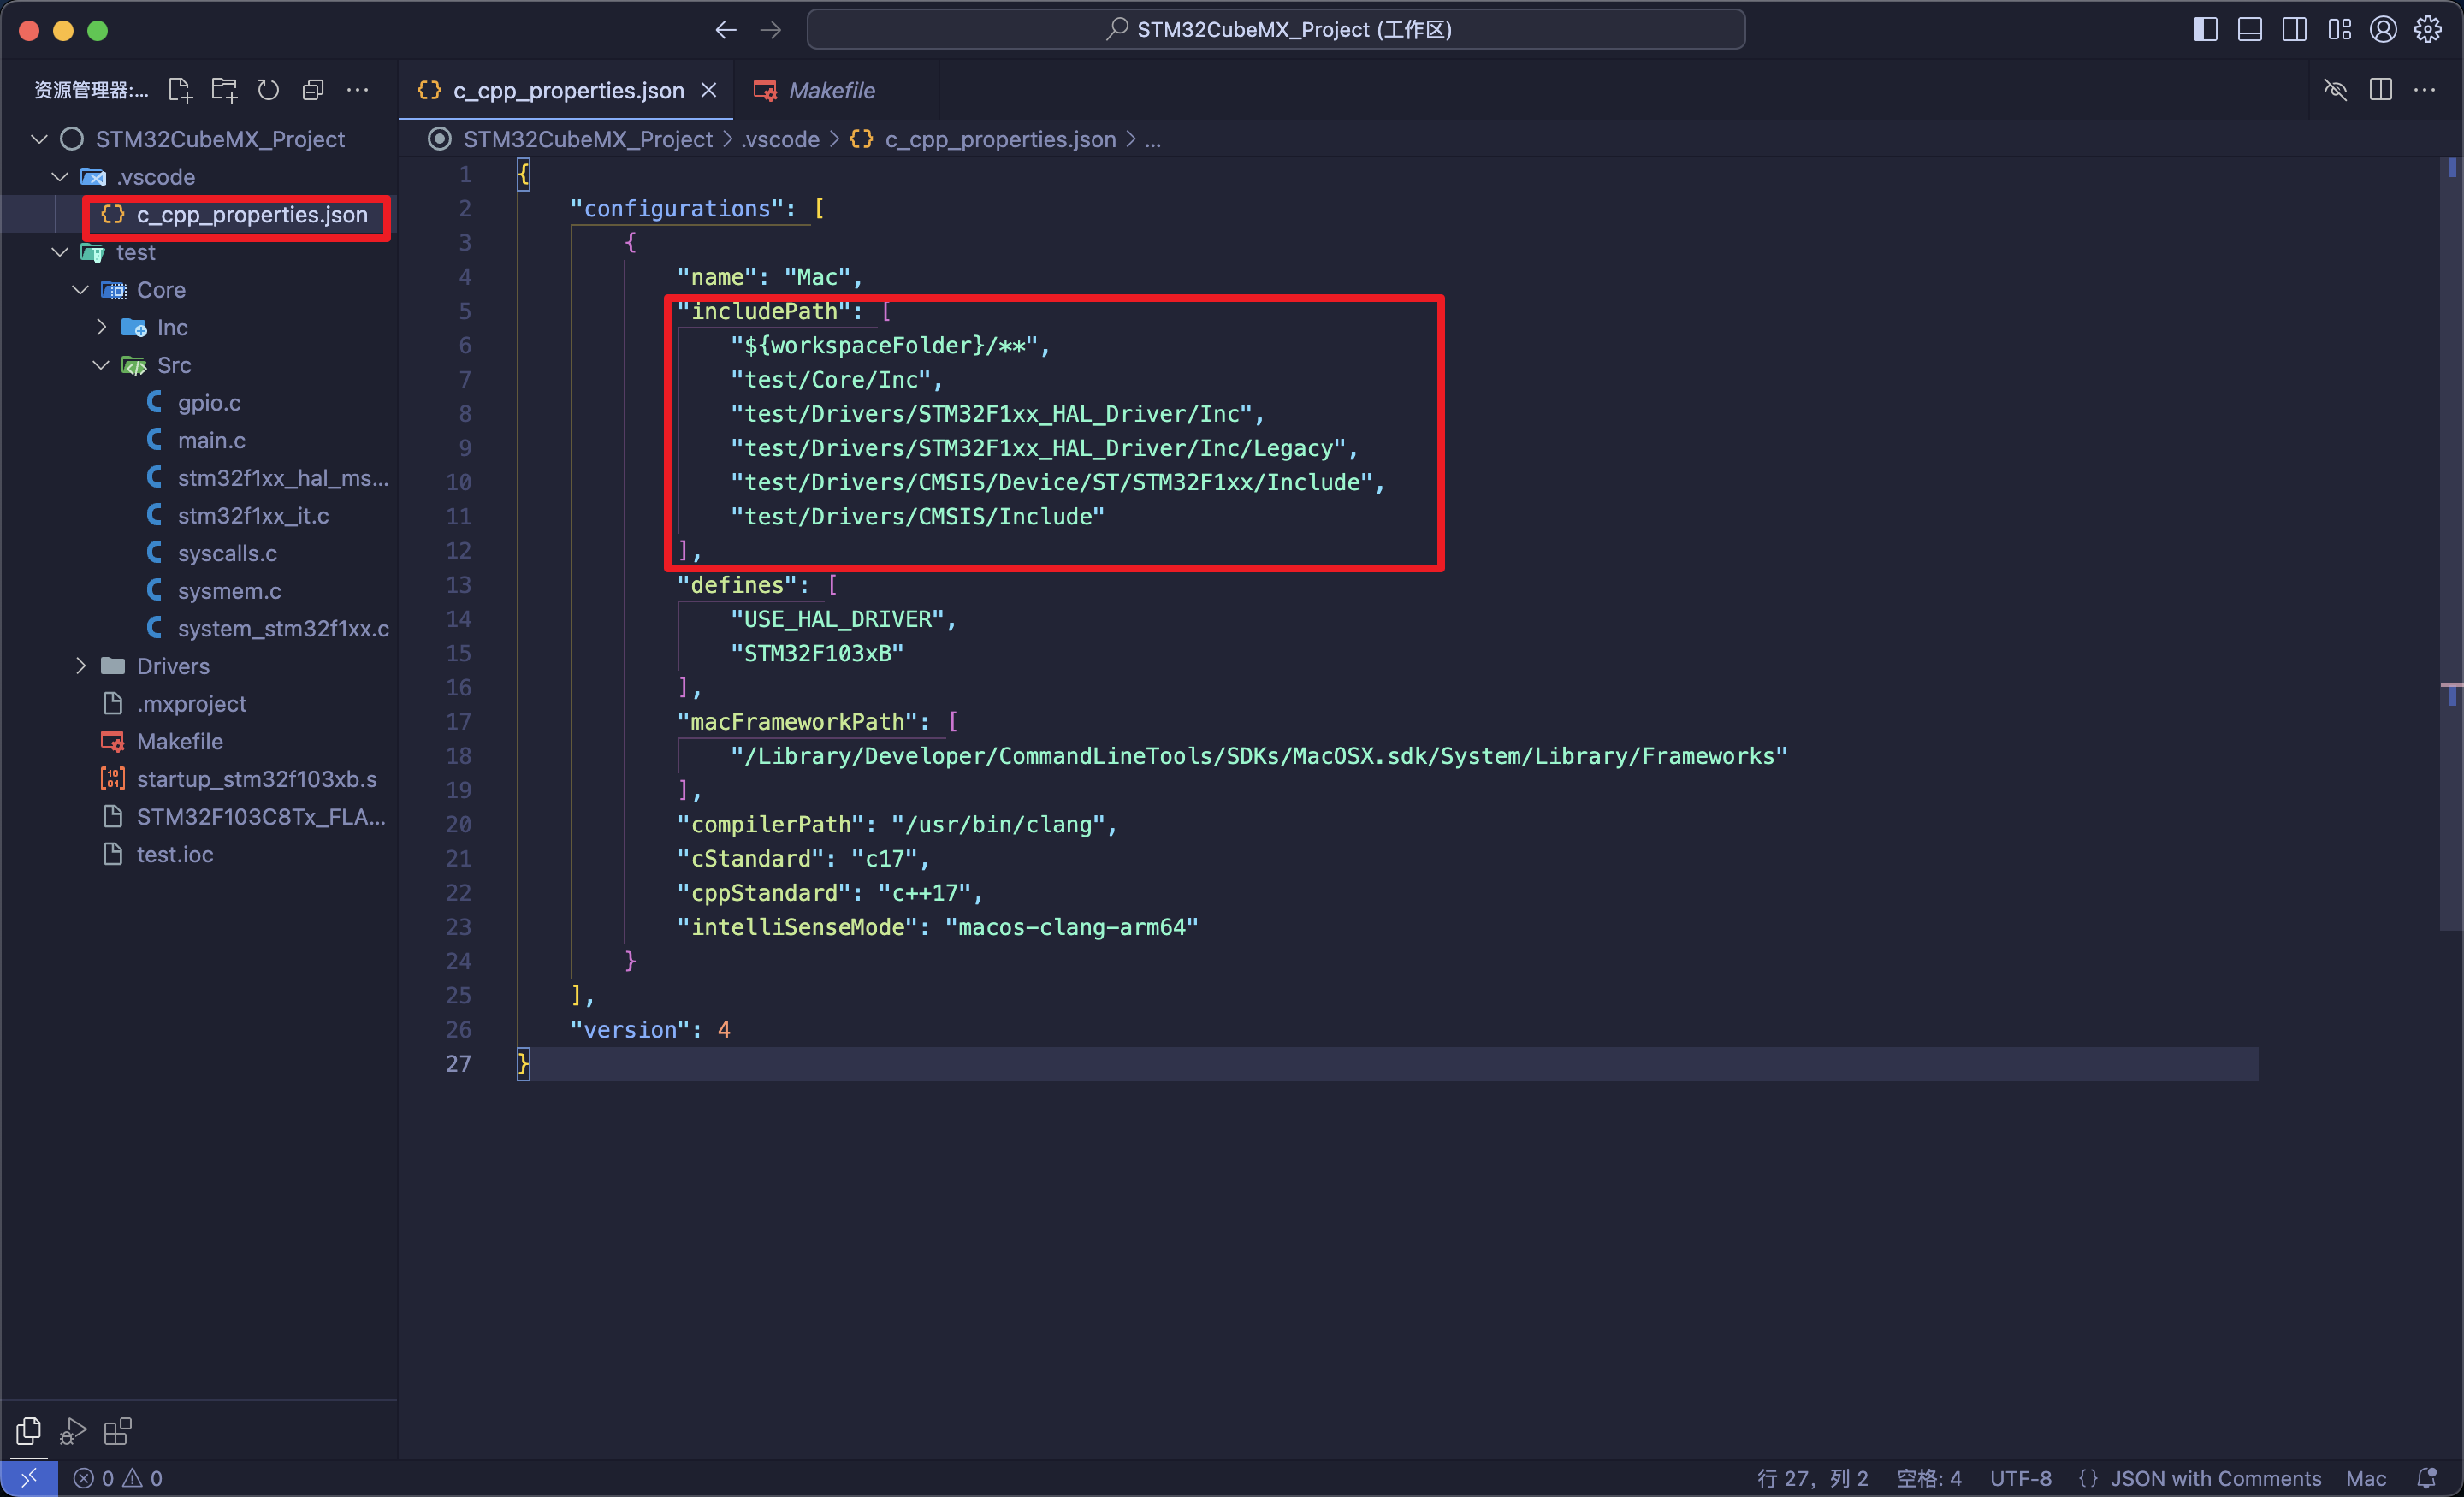Screen dimensions: 2464x1497
Task: Open the Run and Debug icon at bottom left
Action: pyautogui.click(x=71, y=1430)
